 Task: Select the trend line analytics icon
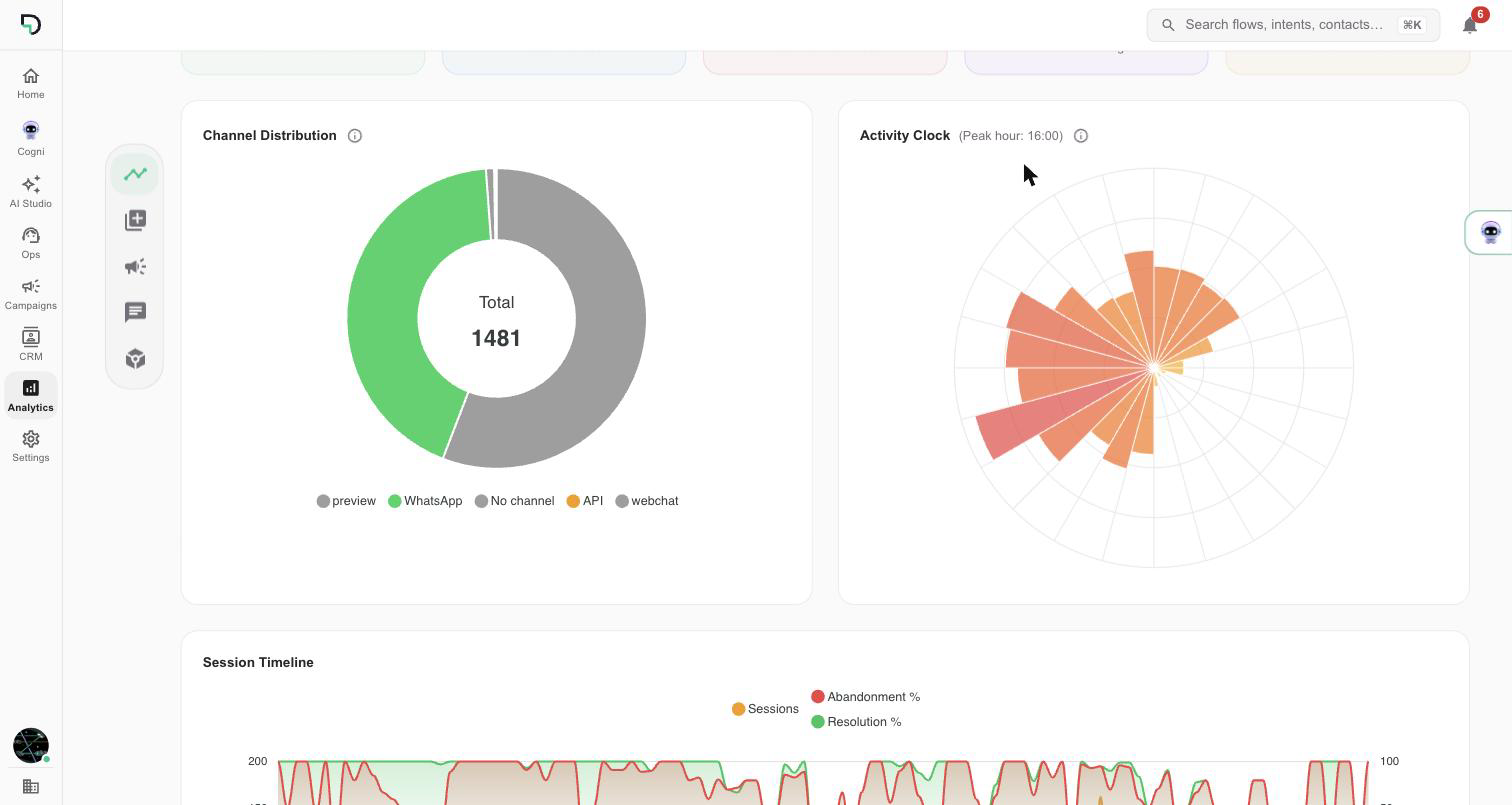pos(135,174)
